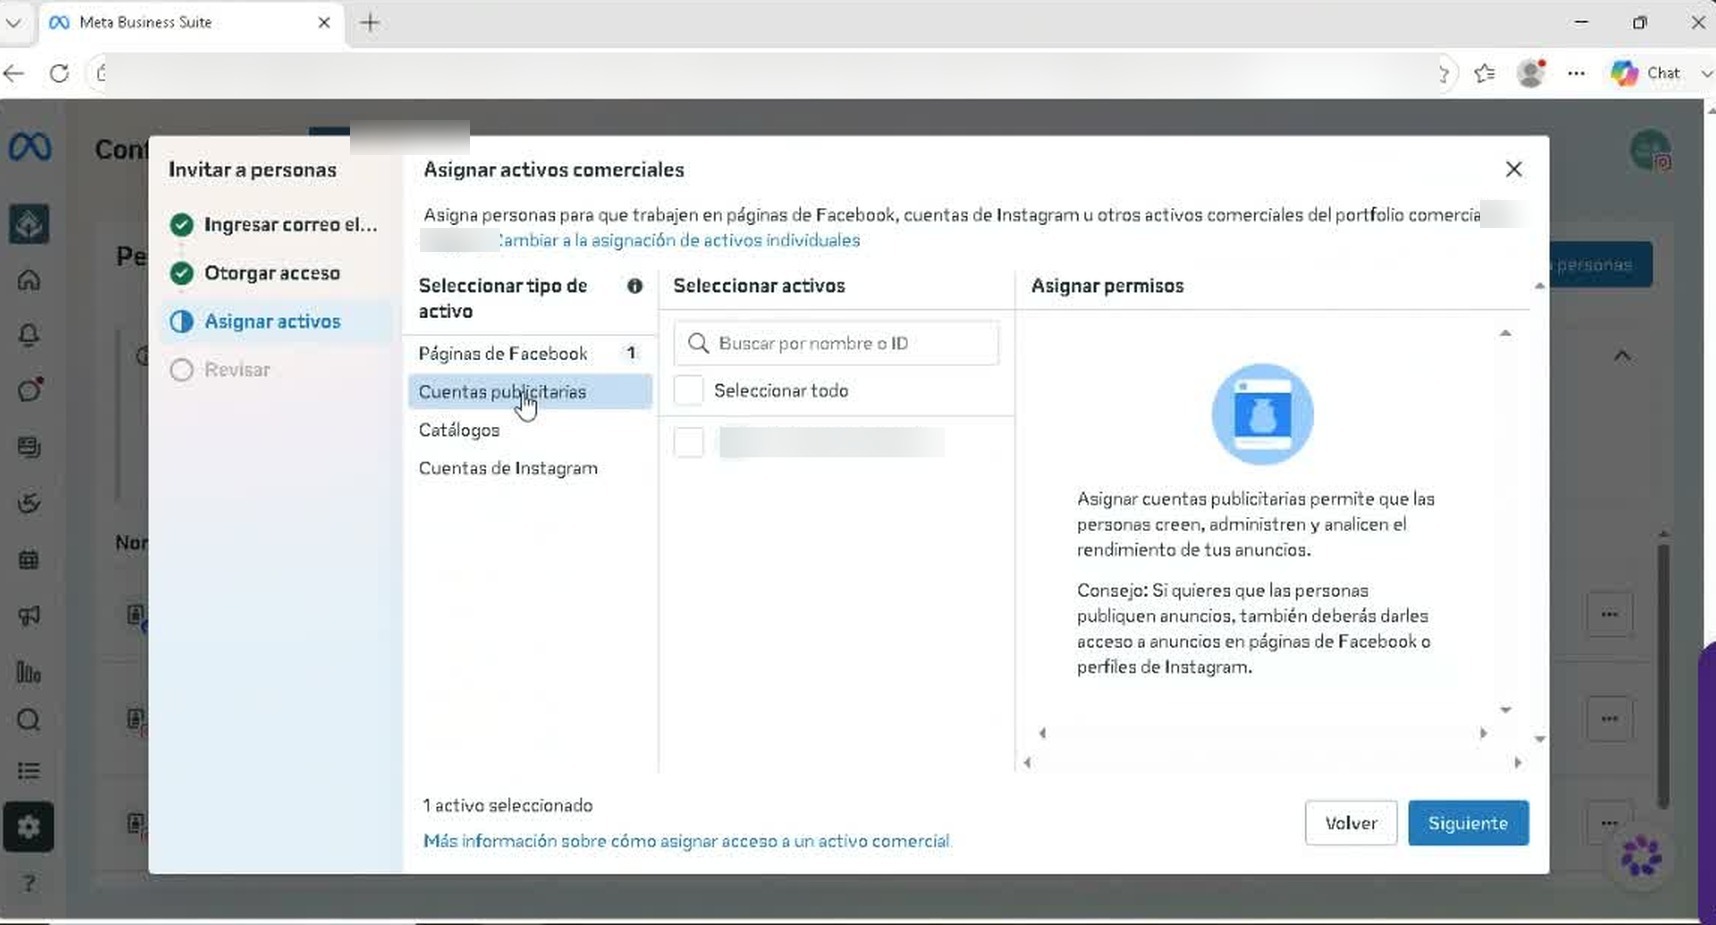
Task: Expand the Chat dropdown arrow in browser toolbar
Action: click(x=1706, y=73)
